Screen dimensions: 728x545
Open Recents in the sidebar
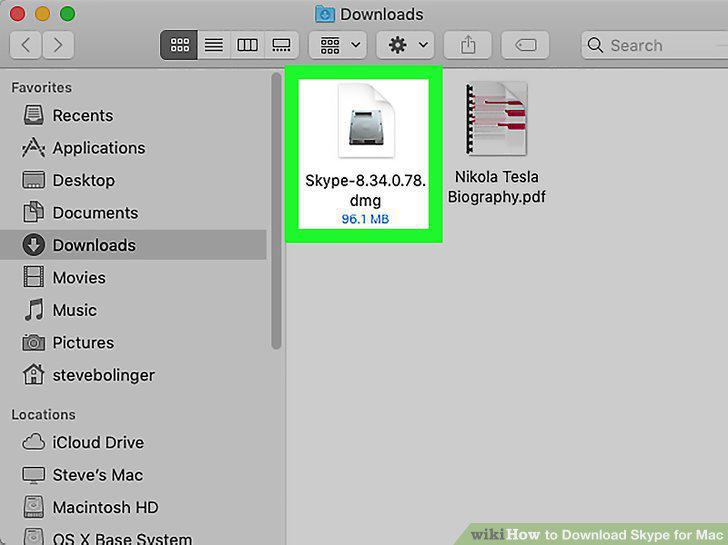[133, 115]
